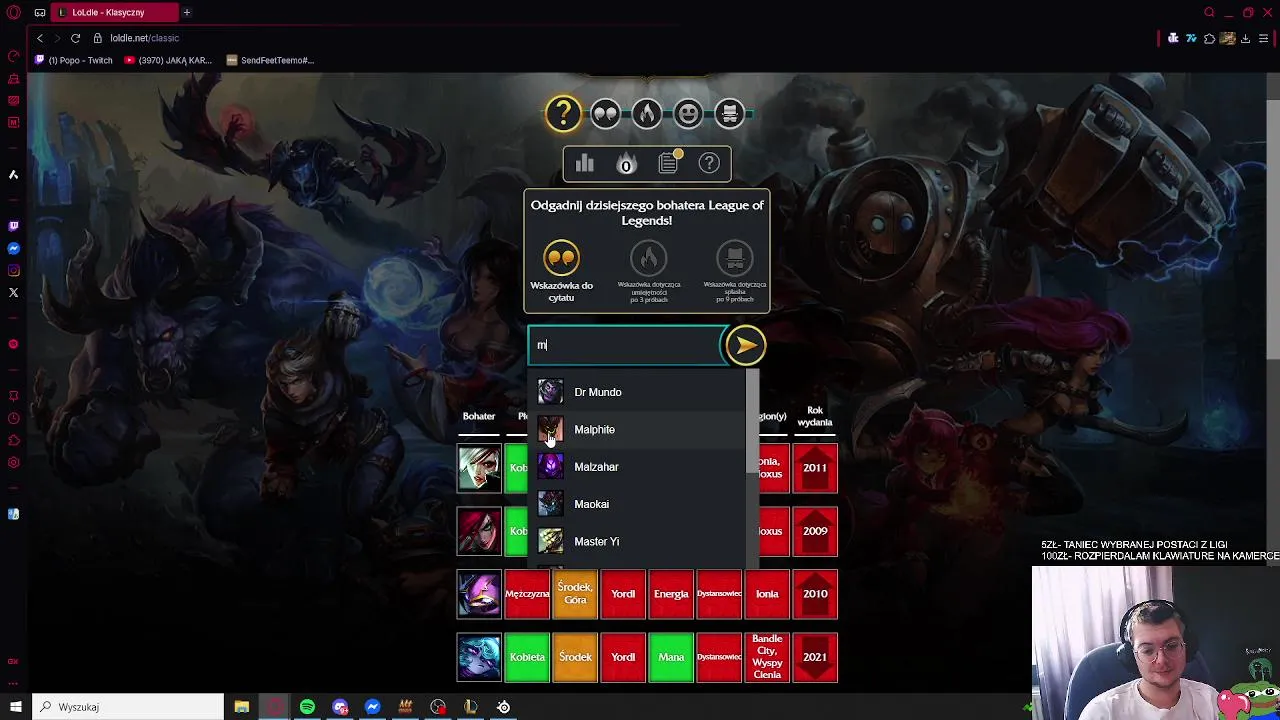This screenshot has width=1280, height=720.
Task: Open browser sidebar settings gear
Action: click(13, 462)
